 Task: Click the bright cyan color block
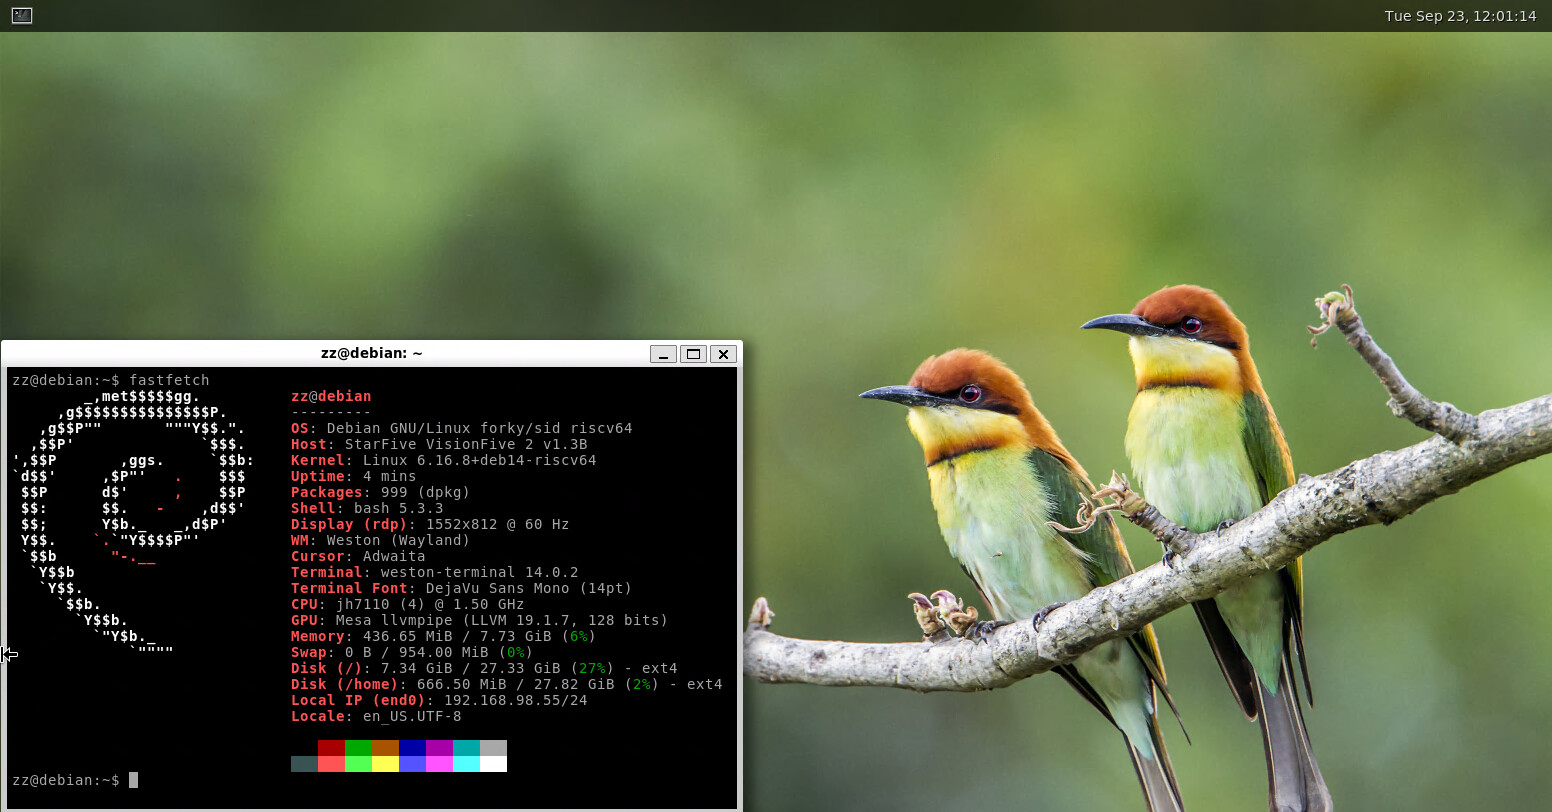pos(466,764)
